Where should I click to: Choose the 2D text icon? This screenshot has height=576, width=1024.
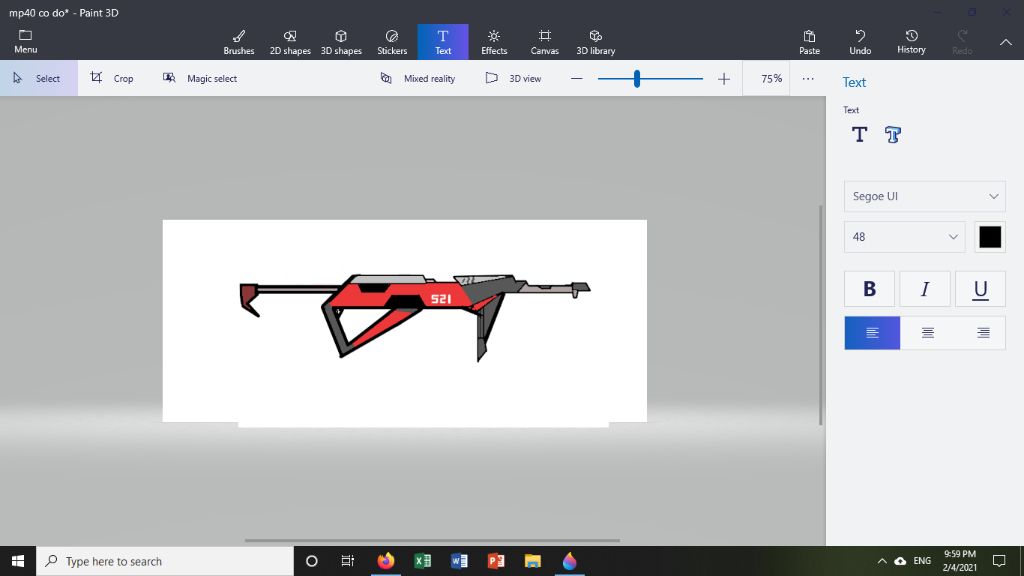pos(859,135)
